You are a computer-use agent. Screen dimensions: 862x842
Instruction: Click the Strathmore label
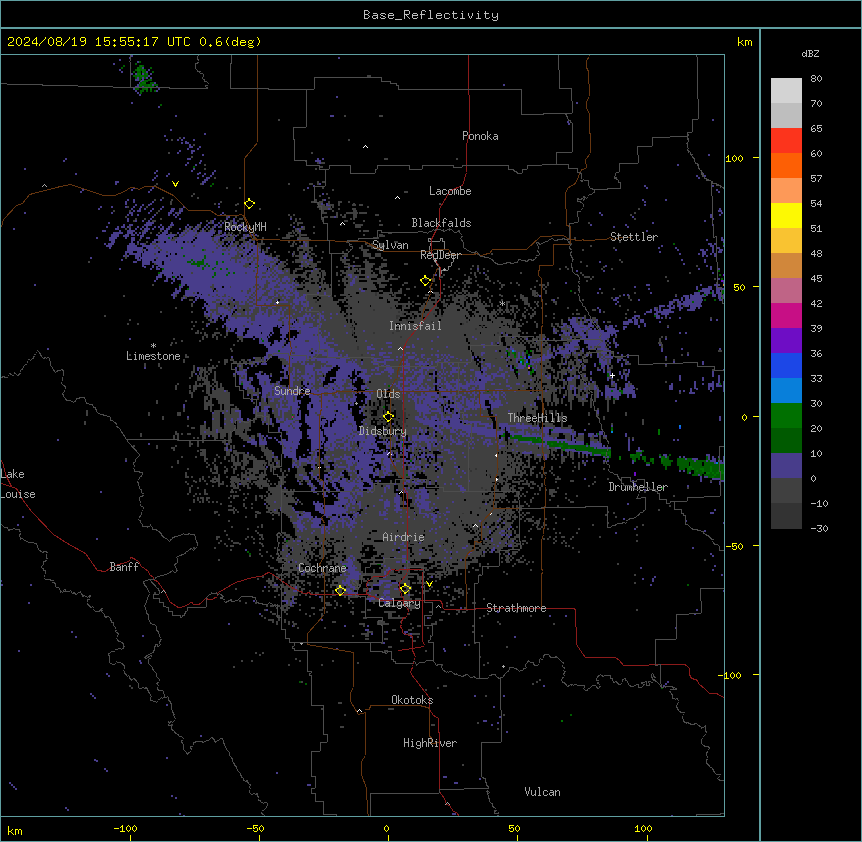pos(516,608)
